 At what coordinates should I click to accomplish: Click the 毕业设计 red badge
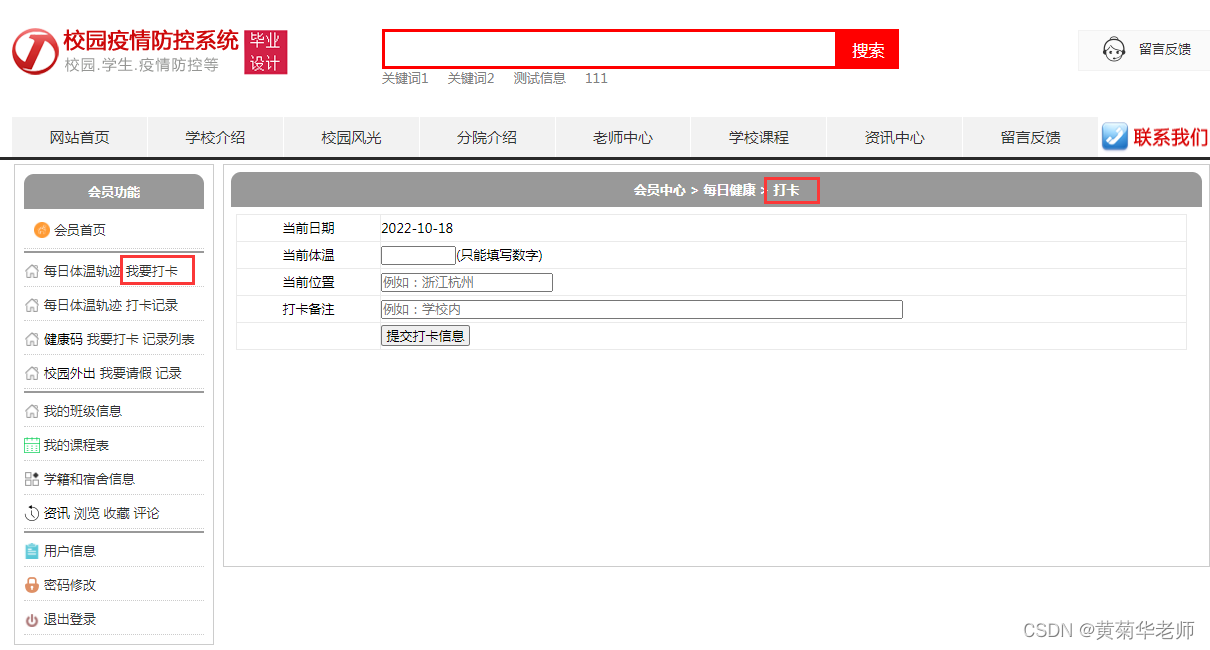(266, 52)
